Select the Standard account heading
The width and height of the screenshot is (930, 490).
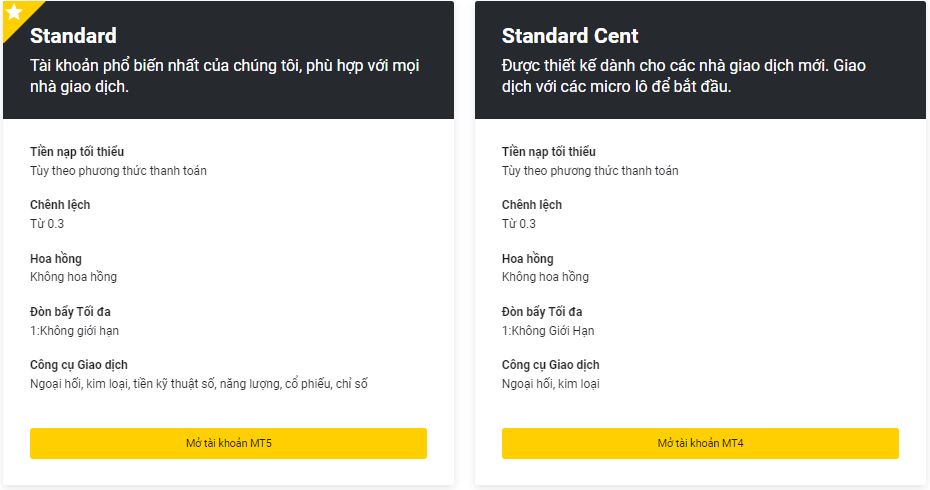[73, 36]
